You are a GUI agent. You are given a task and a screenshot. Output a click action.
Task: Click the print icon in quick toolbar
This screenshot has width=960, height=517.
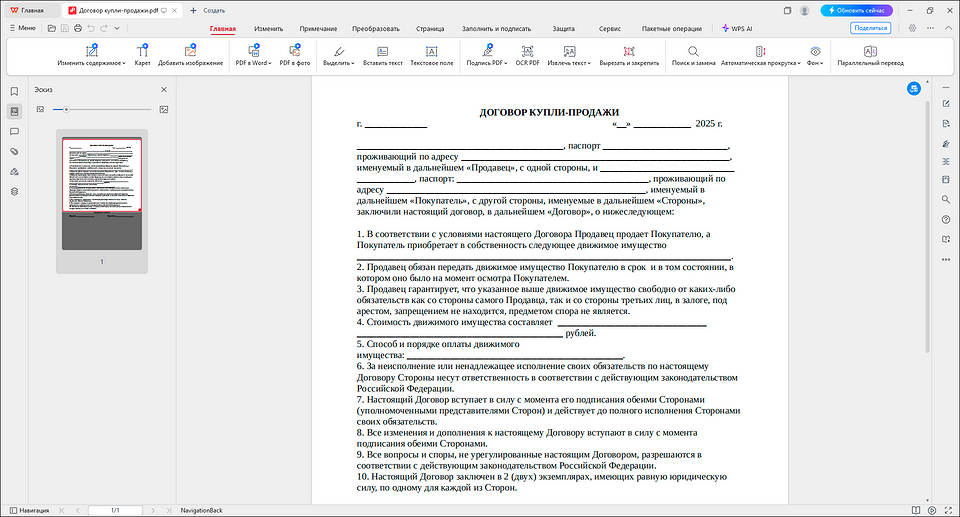[x=78, y=28]
